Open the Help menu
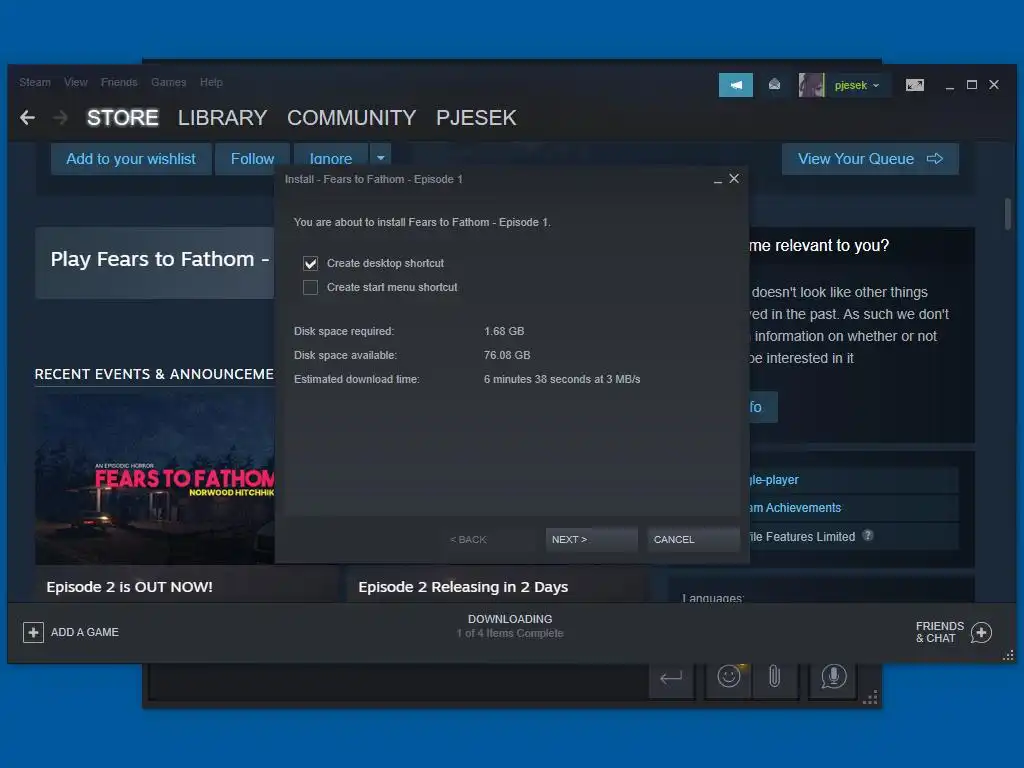 (x=211, y=82)
